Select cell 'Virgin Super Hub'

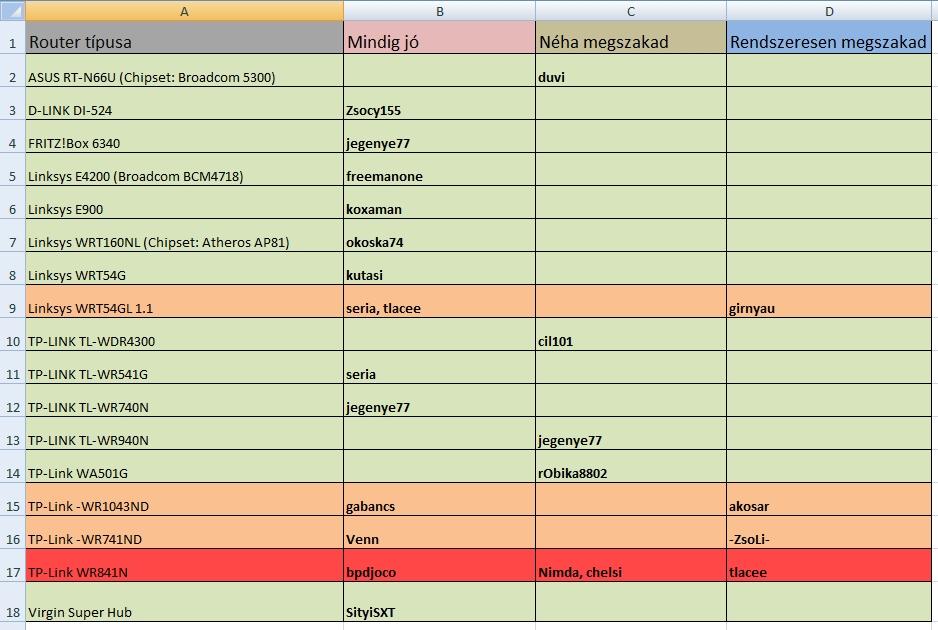[184, 601]
